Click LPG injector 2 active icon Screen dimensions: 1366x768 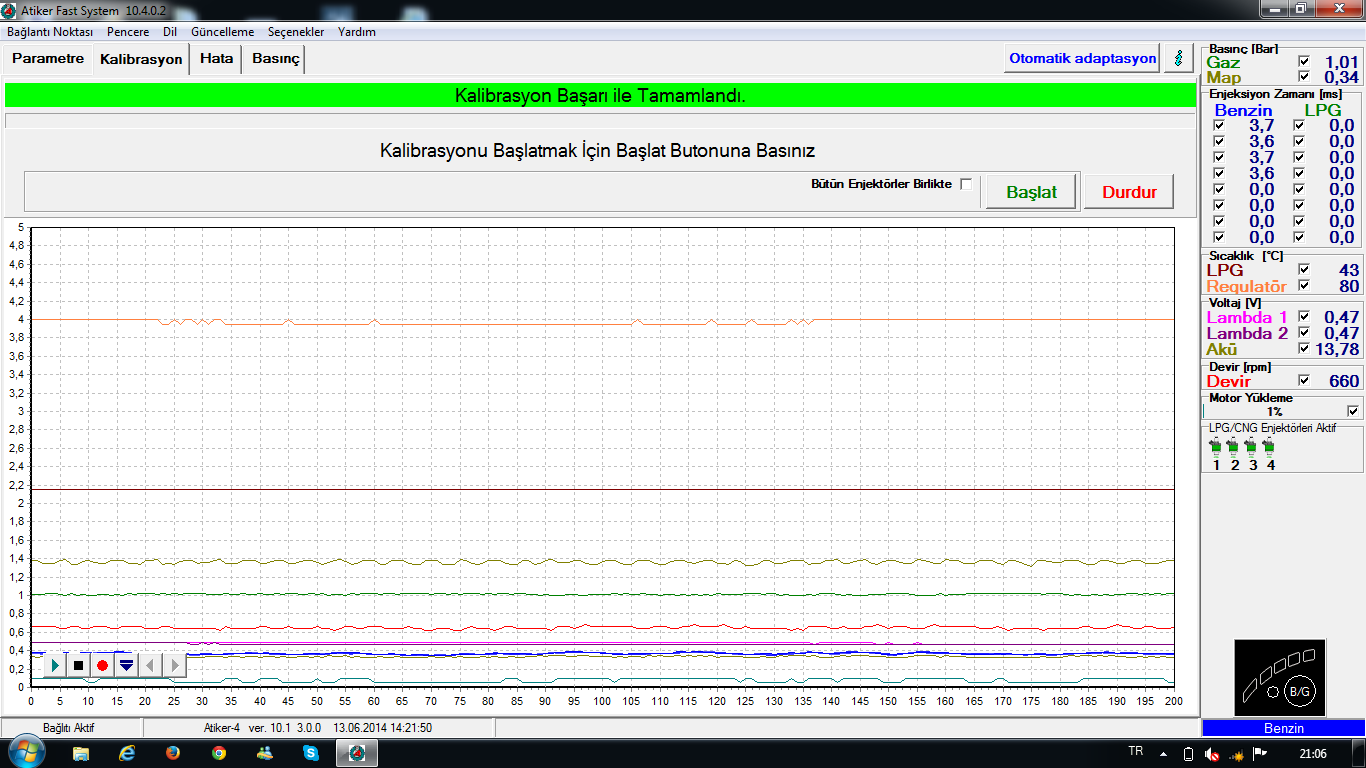click(1234, 447)
